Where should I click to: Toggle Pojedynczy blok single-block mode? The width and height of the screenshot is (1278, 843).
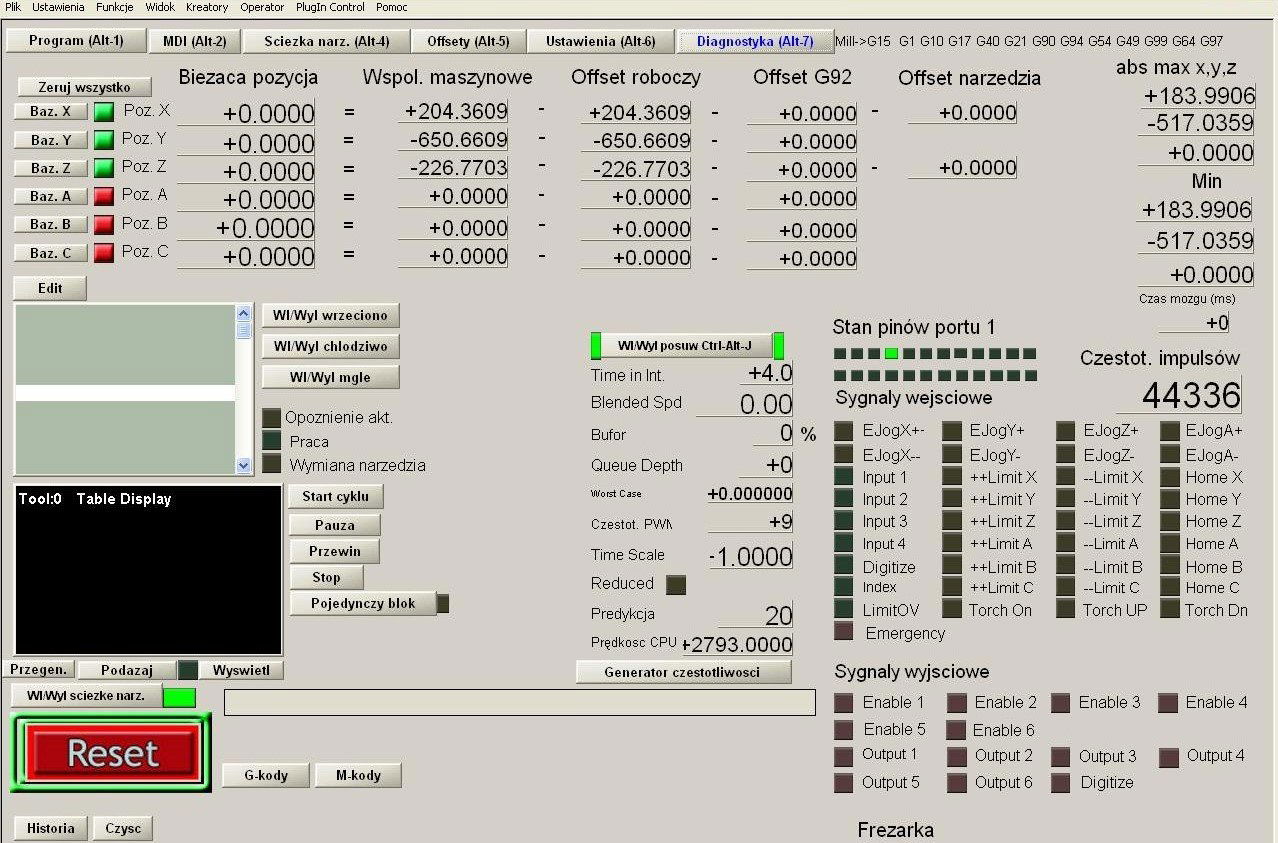coord(363,603)
